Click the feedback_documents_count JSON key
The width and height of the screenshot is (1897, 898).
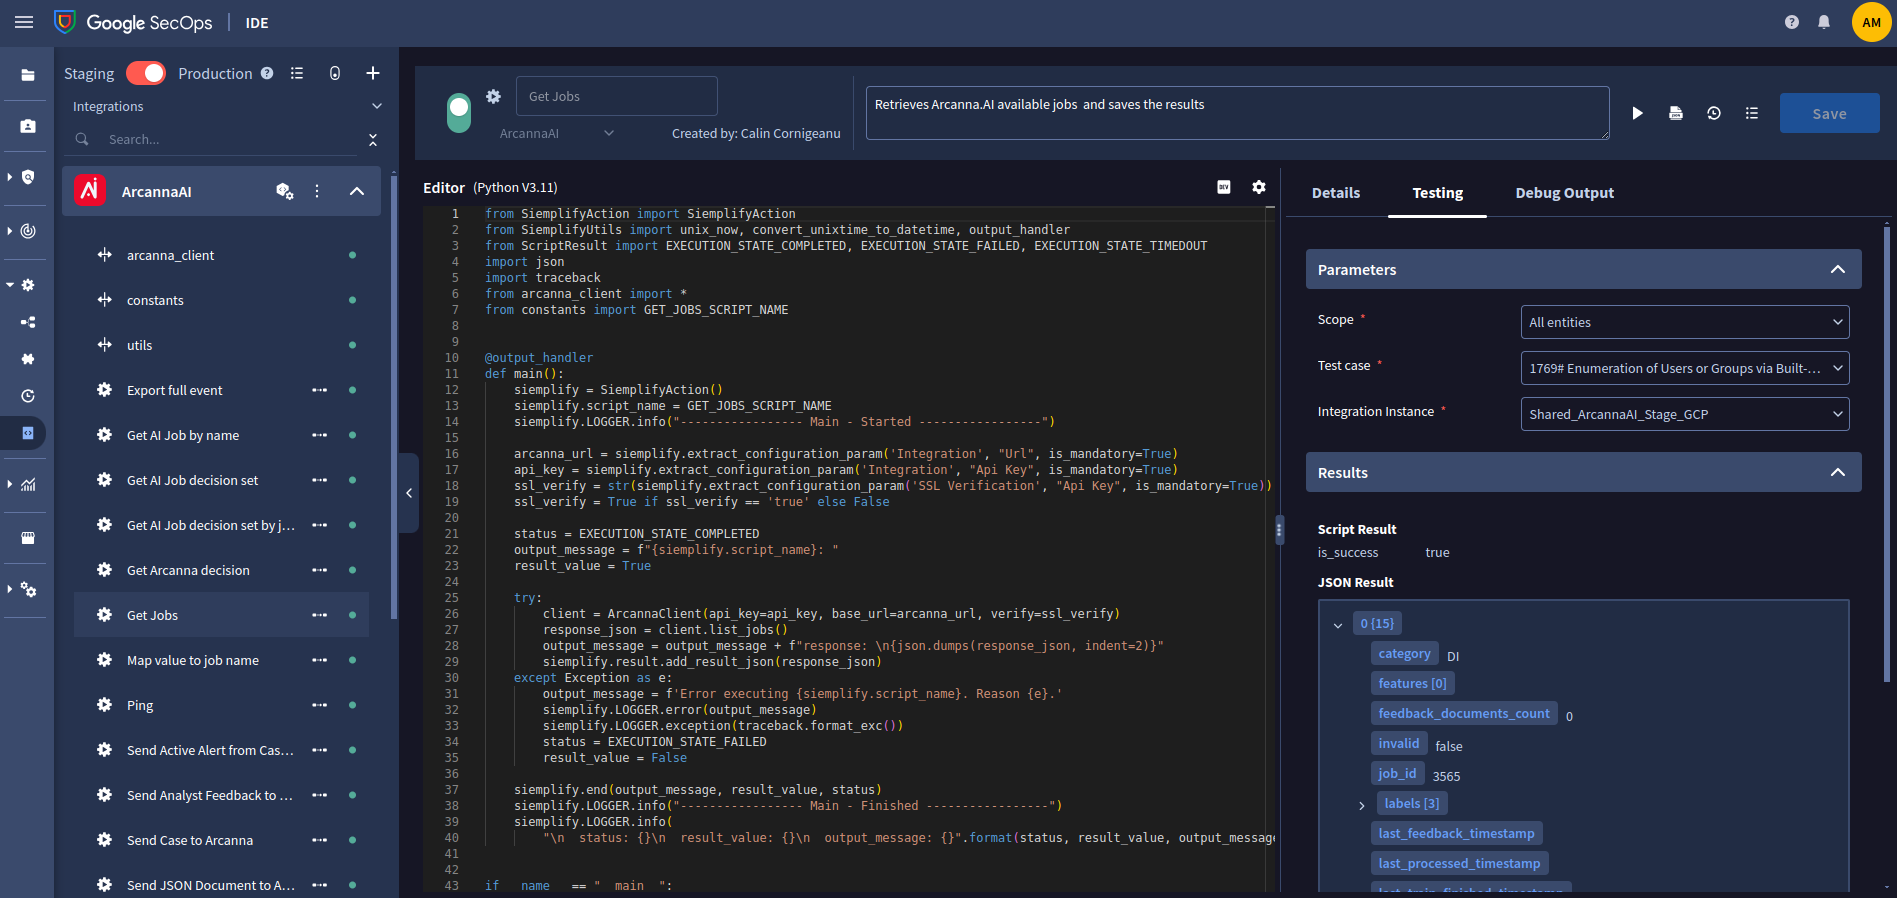(x=1464, y=713)
